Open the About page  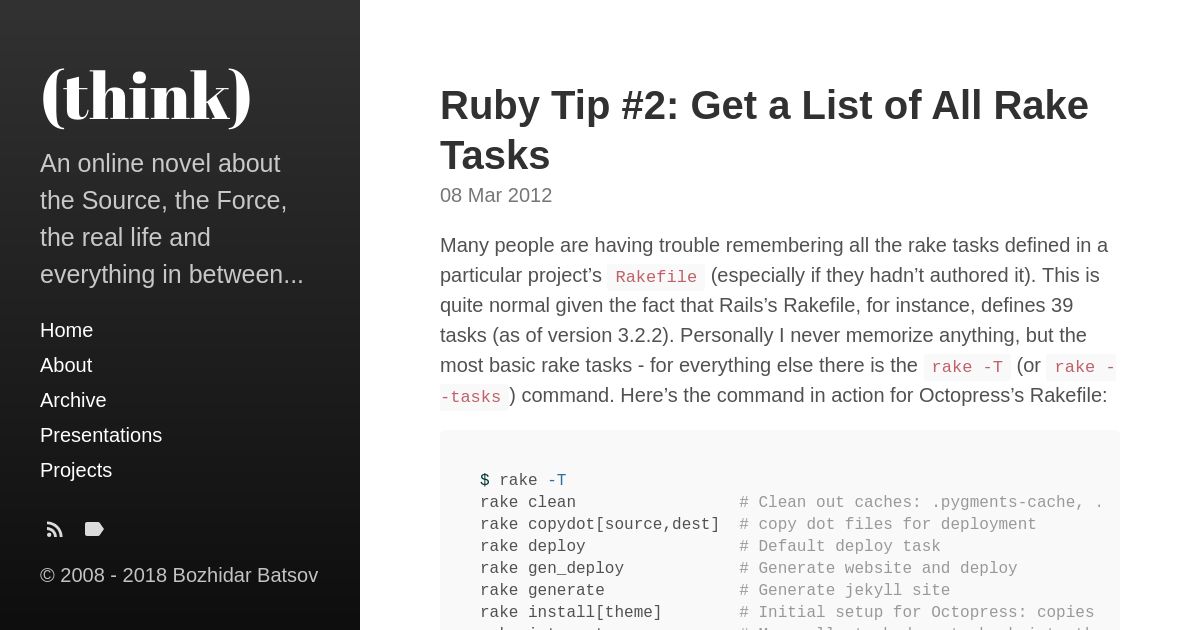(x=66, y=365)
